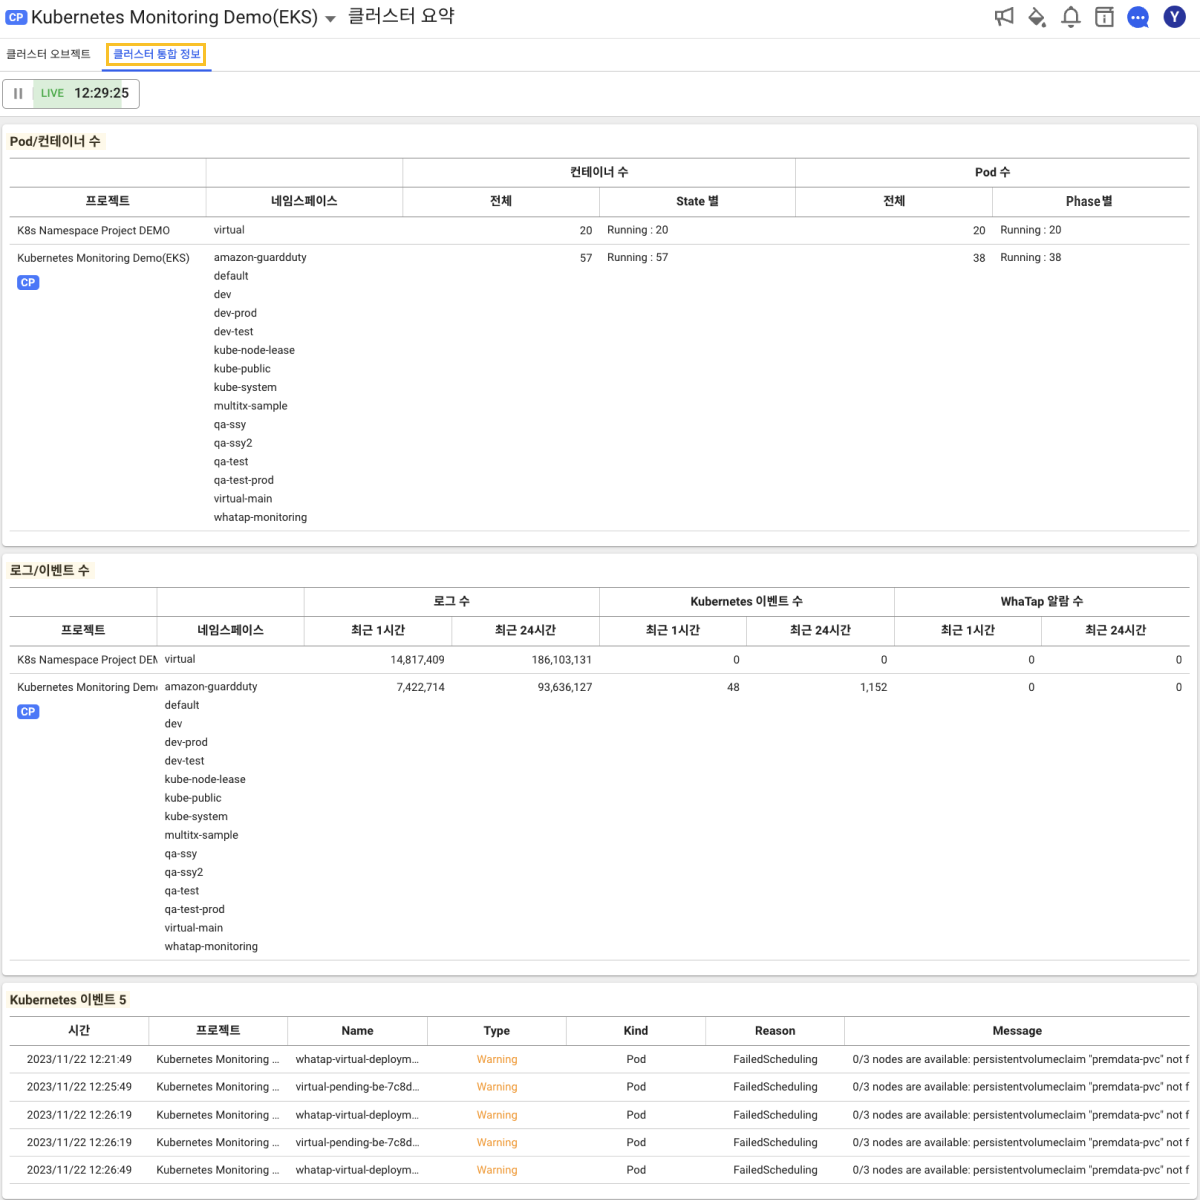Screen dimensions: 1200x1200
Task: Open the blue chat bubble icon
Action: click(1138, 17)
